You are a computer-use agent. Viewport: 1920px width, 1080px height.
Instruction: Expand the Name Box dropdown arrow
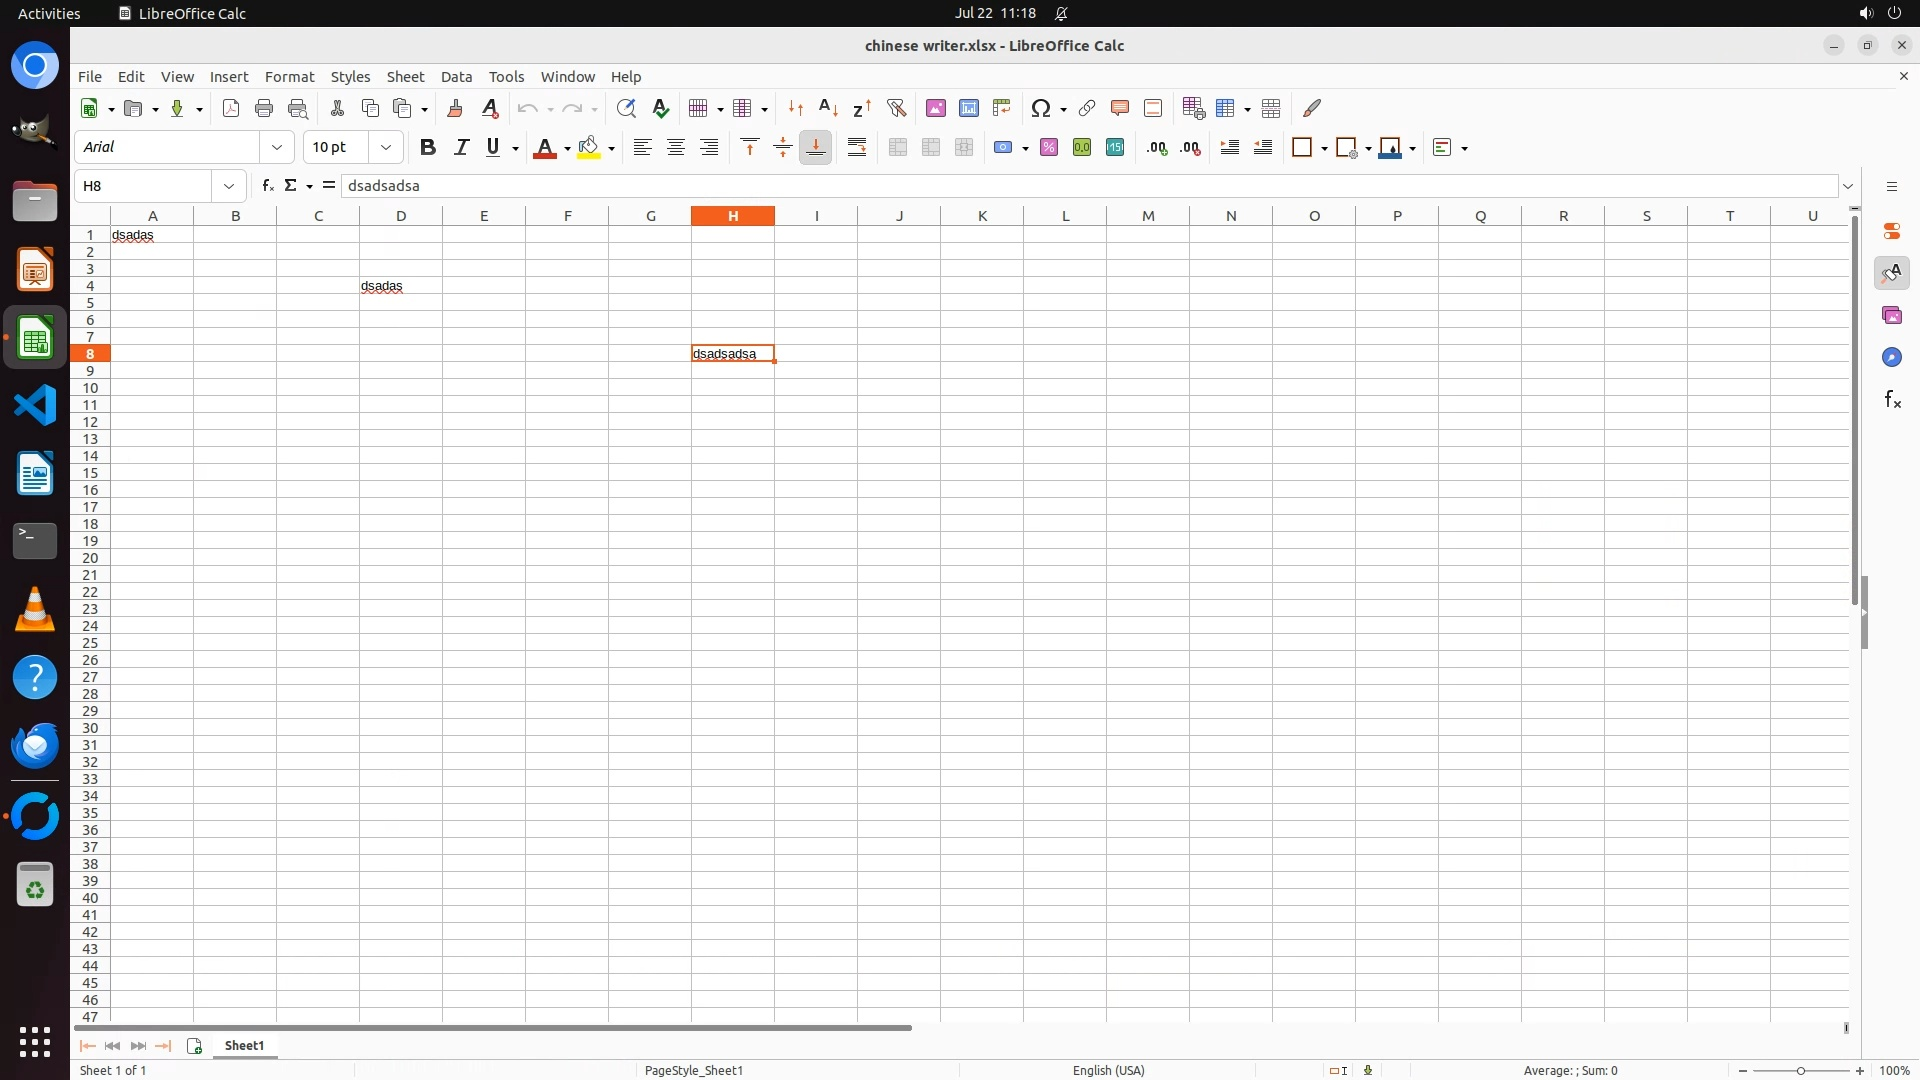(229, 186)
